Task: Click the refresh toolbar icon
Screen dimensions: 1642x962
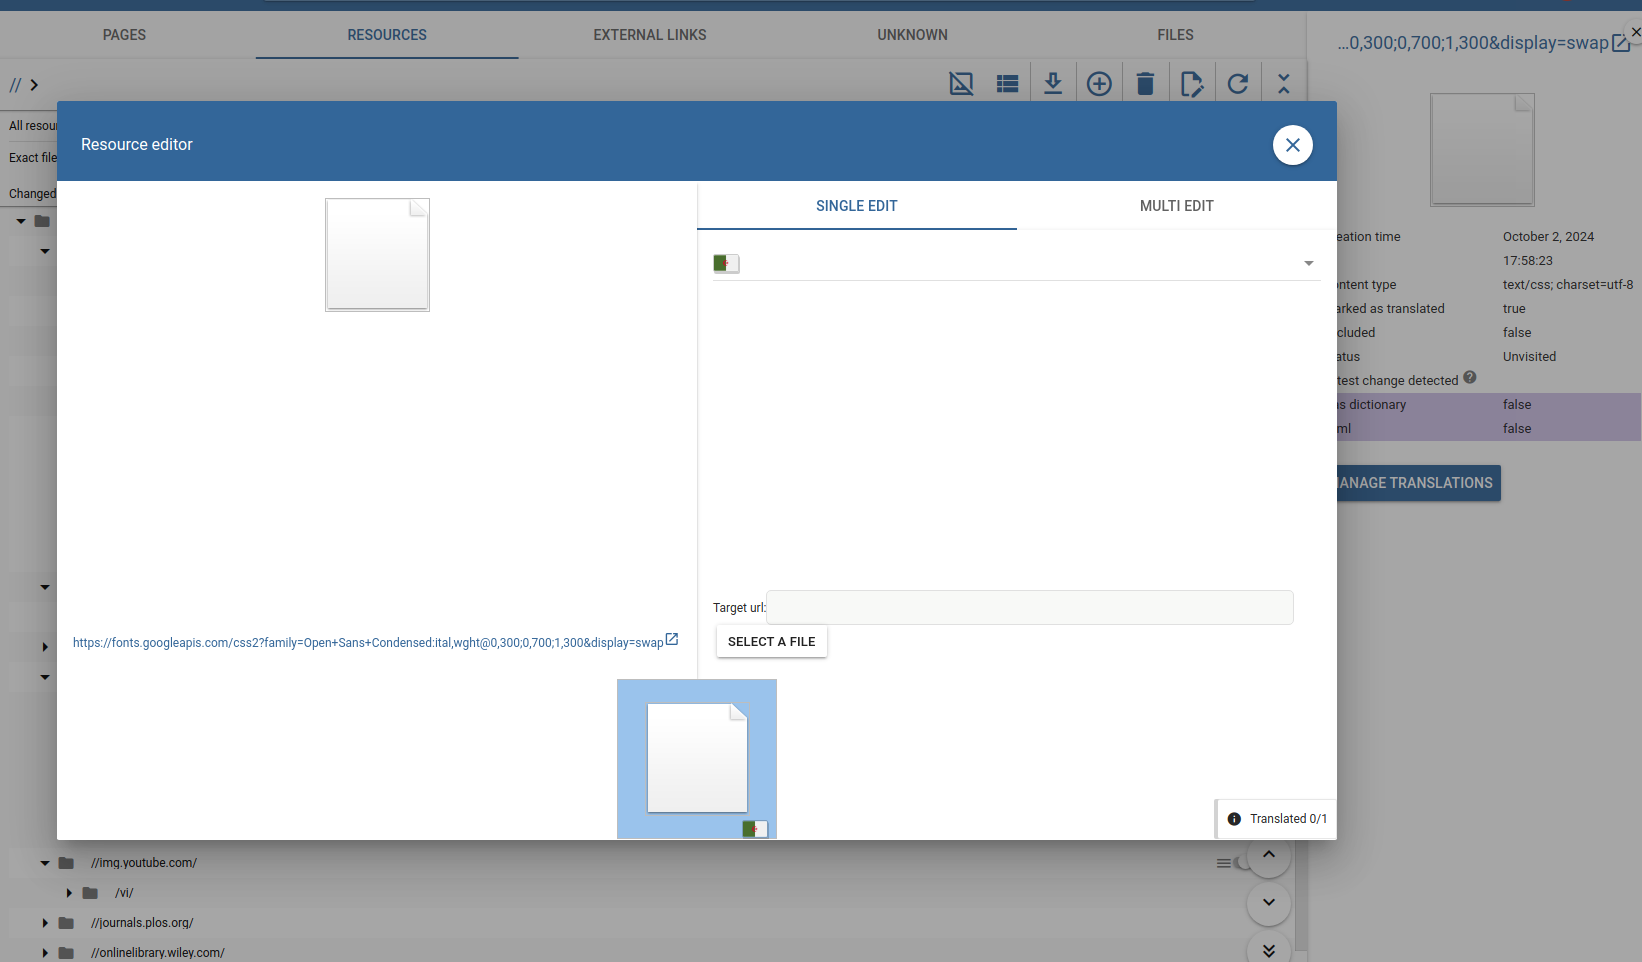Action: pos(1237,84)
